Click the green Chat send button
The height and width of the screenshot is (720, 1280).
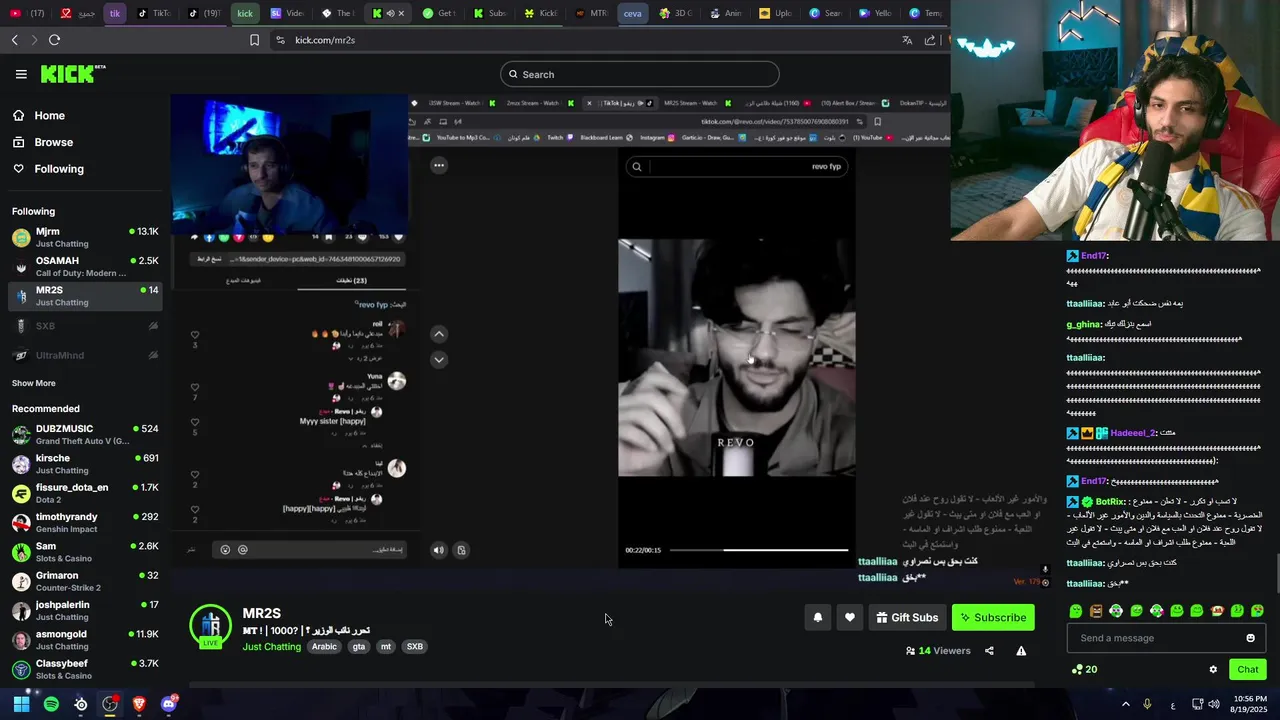click(1247, 670)
